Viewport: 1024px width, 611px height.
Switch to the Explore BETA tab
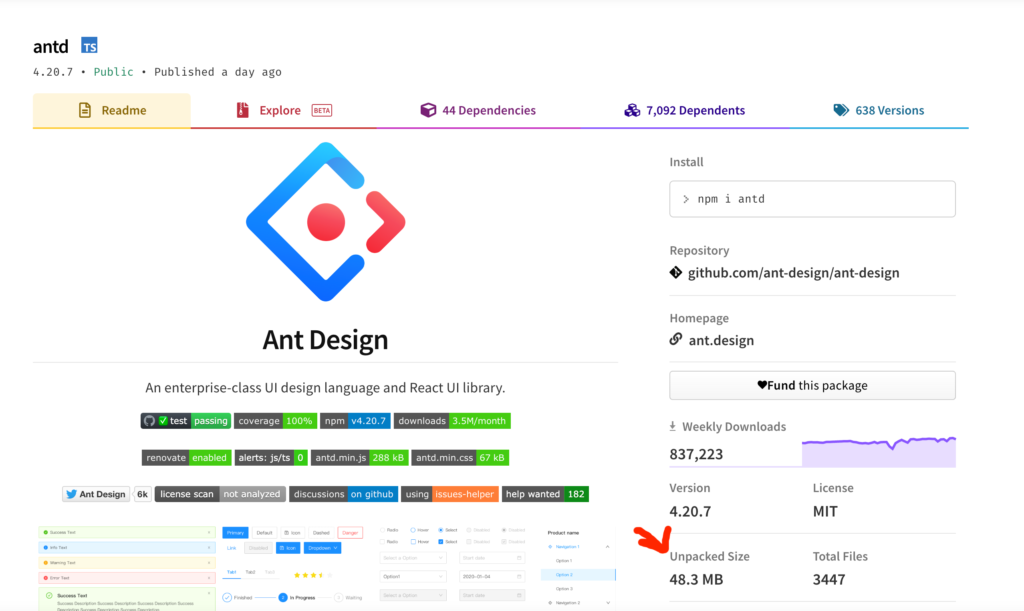coord(280,110)
